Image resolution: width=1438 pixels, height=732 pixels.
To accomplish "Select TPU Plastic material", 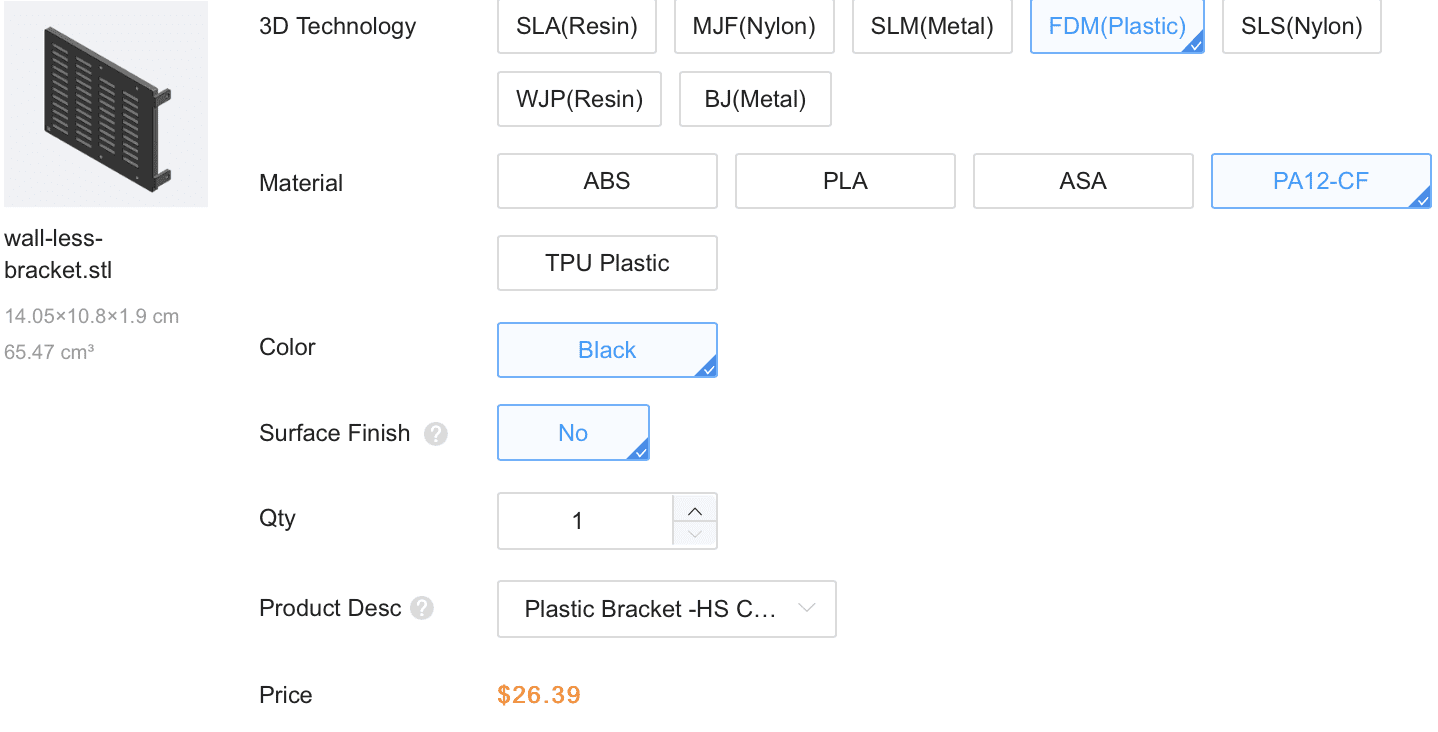I will pyautogui.click(x=607, y=263).
